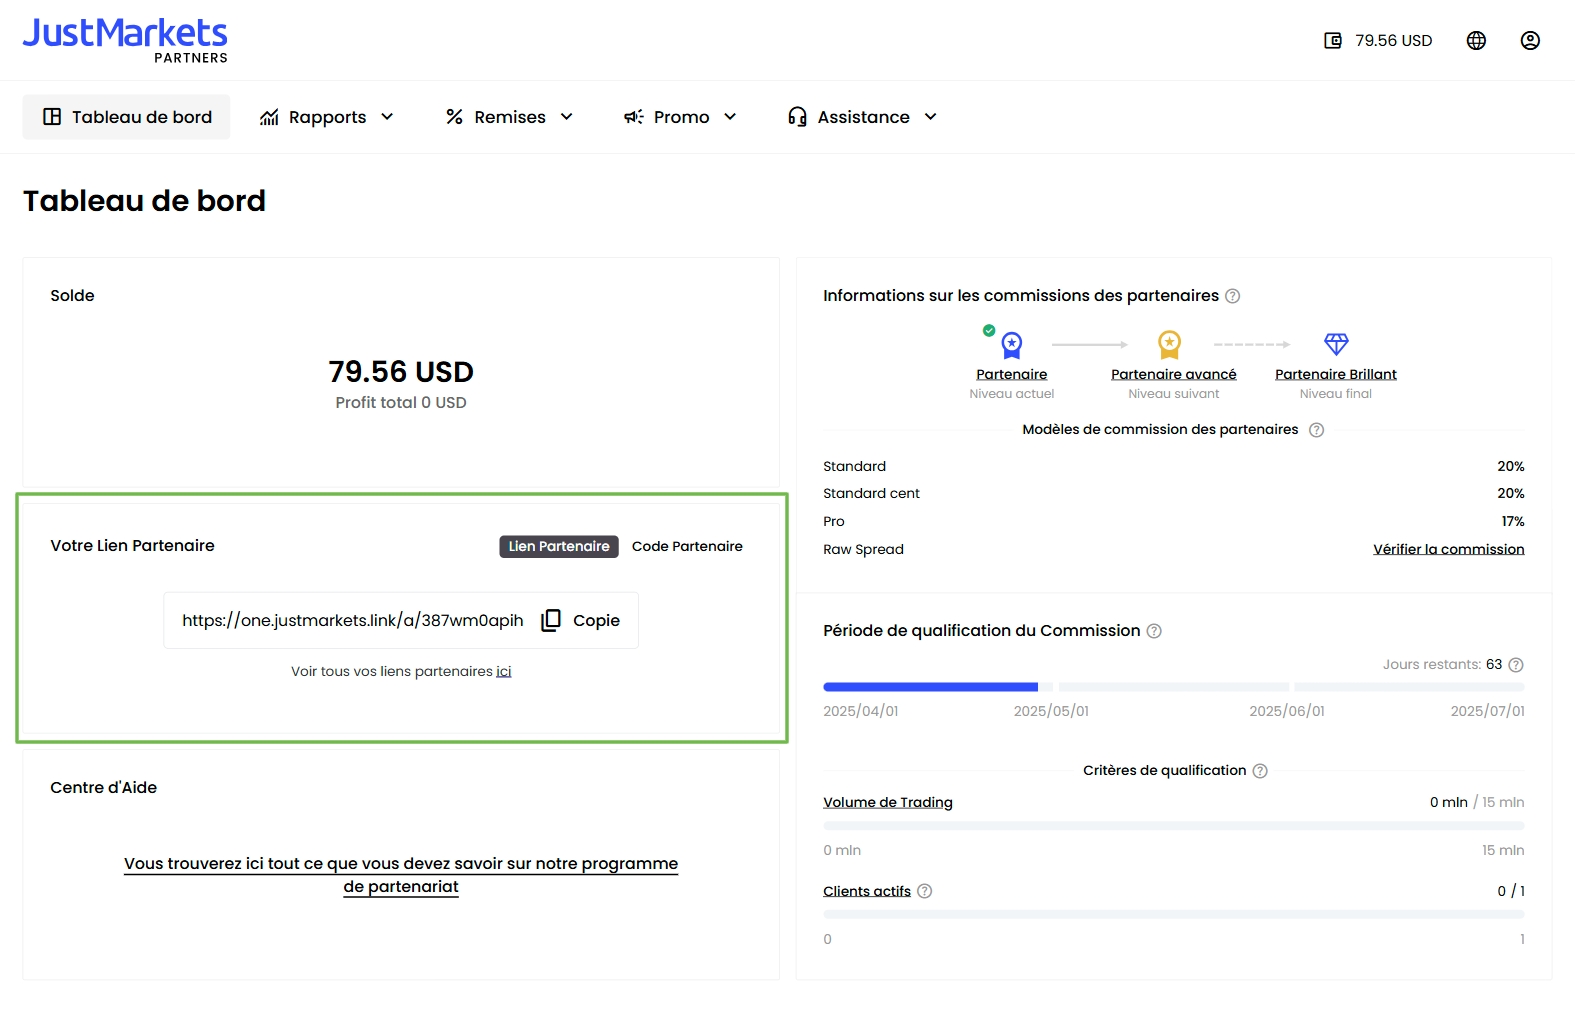Select the Lien Partenaire toggle
1575x1012 pixels.
pos(559,547)
